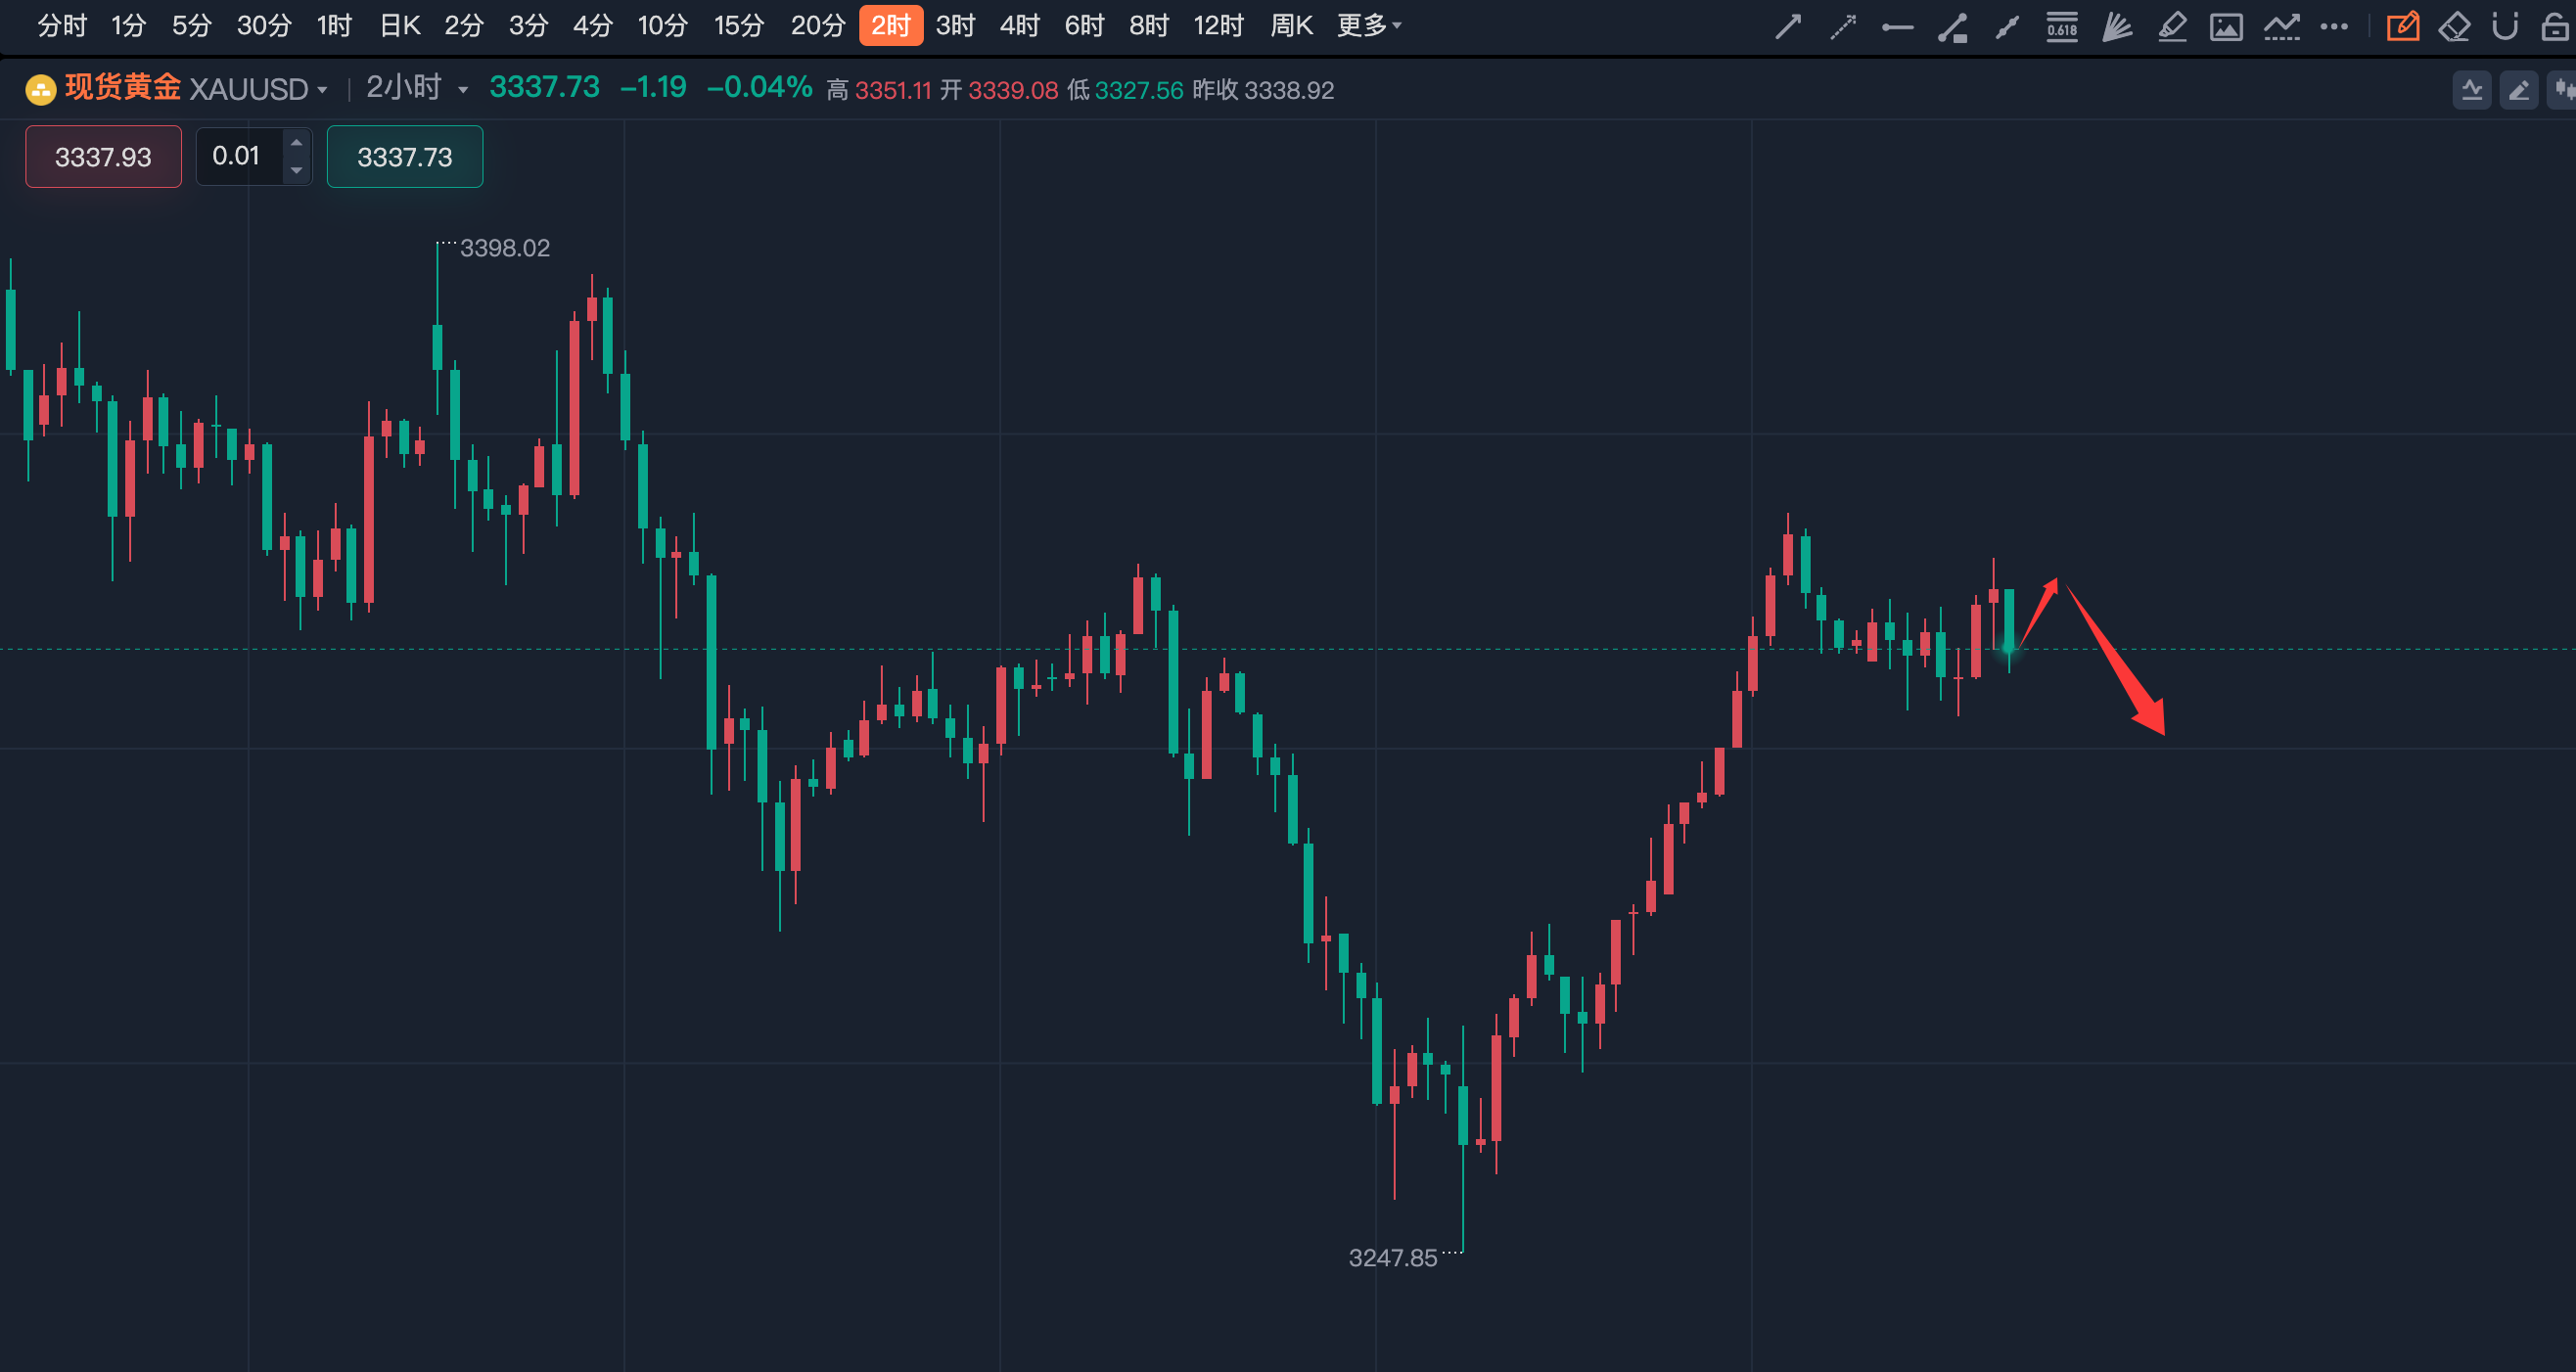Click the 0.01 lot size field

[x=237, y=156]
